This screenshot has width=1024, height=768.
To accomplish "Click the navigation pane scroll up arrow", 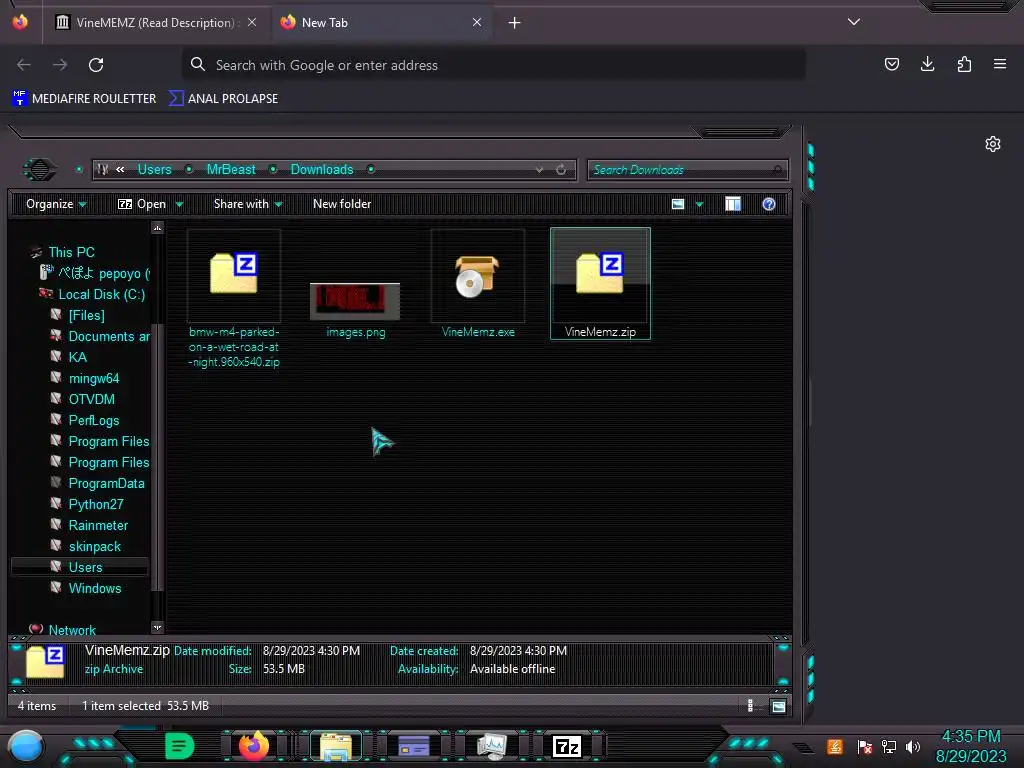I will tap(157, 227).
